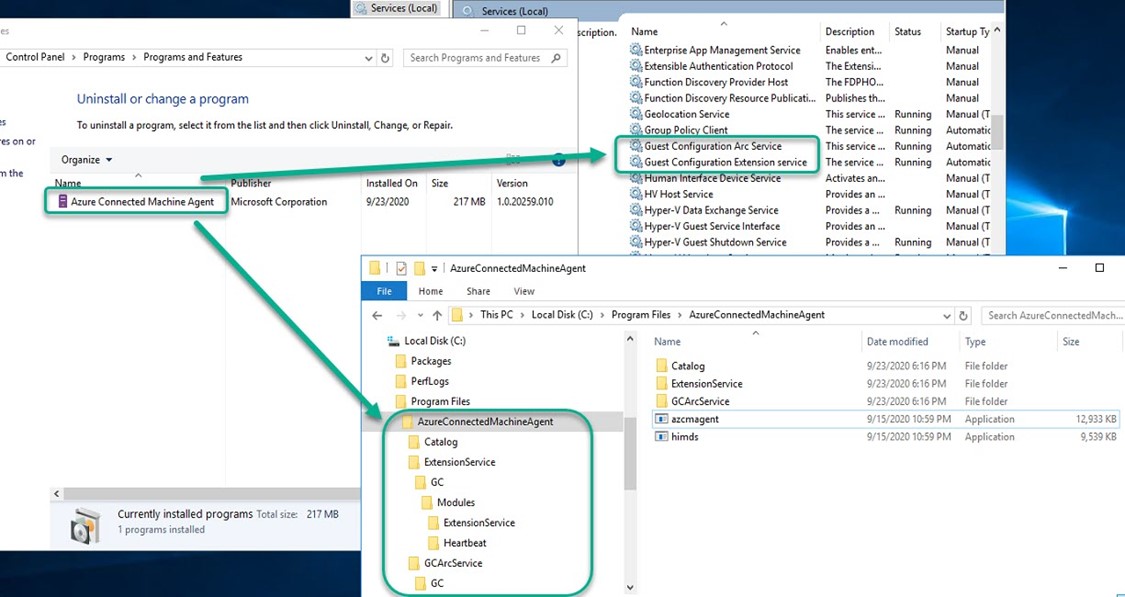Open the File ribbon tab
1125x597 pixels.
[384, 291]
